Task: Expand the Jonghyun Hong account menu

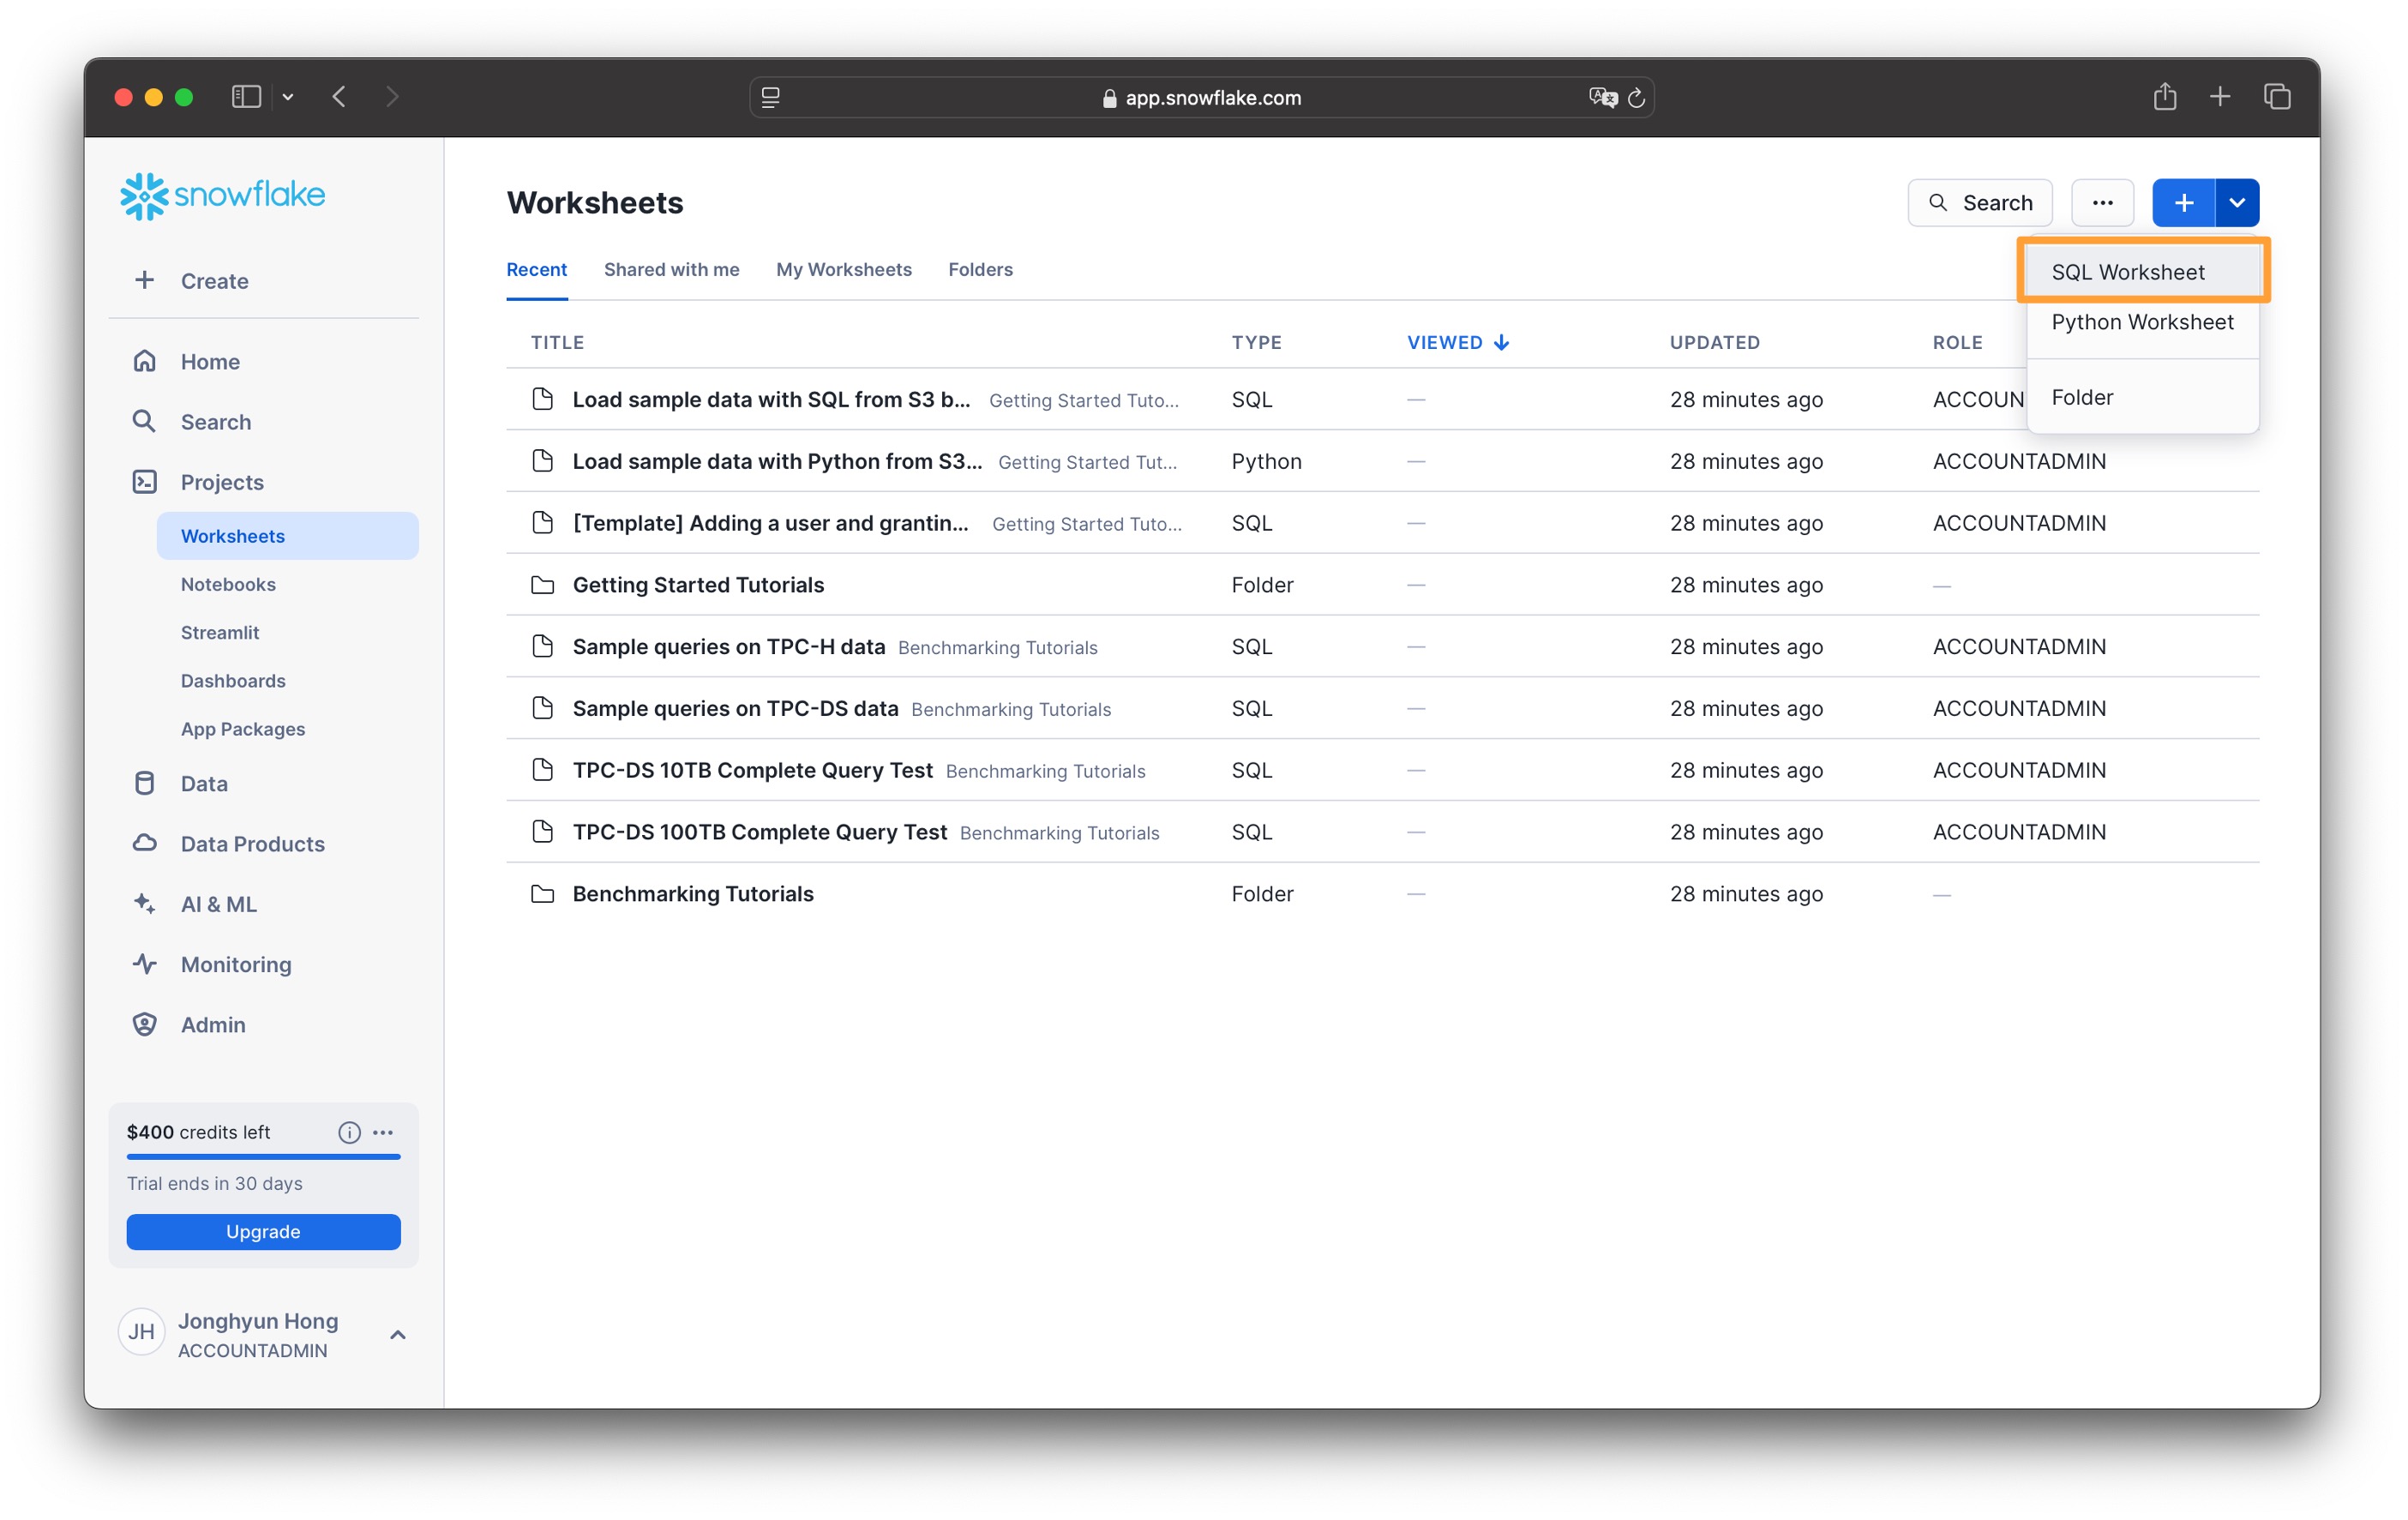Action: 397,1334
